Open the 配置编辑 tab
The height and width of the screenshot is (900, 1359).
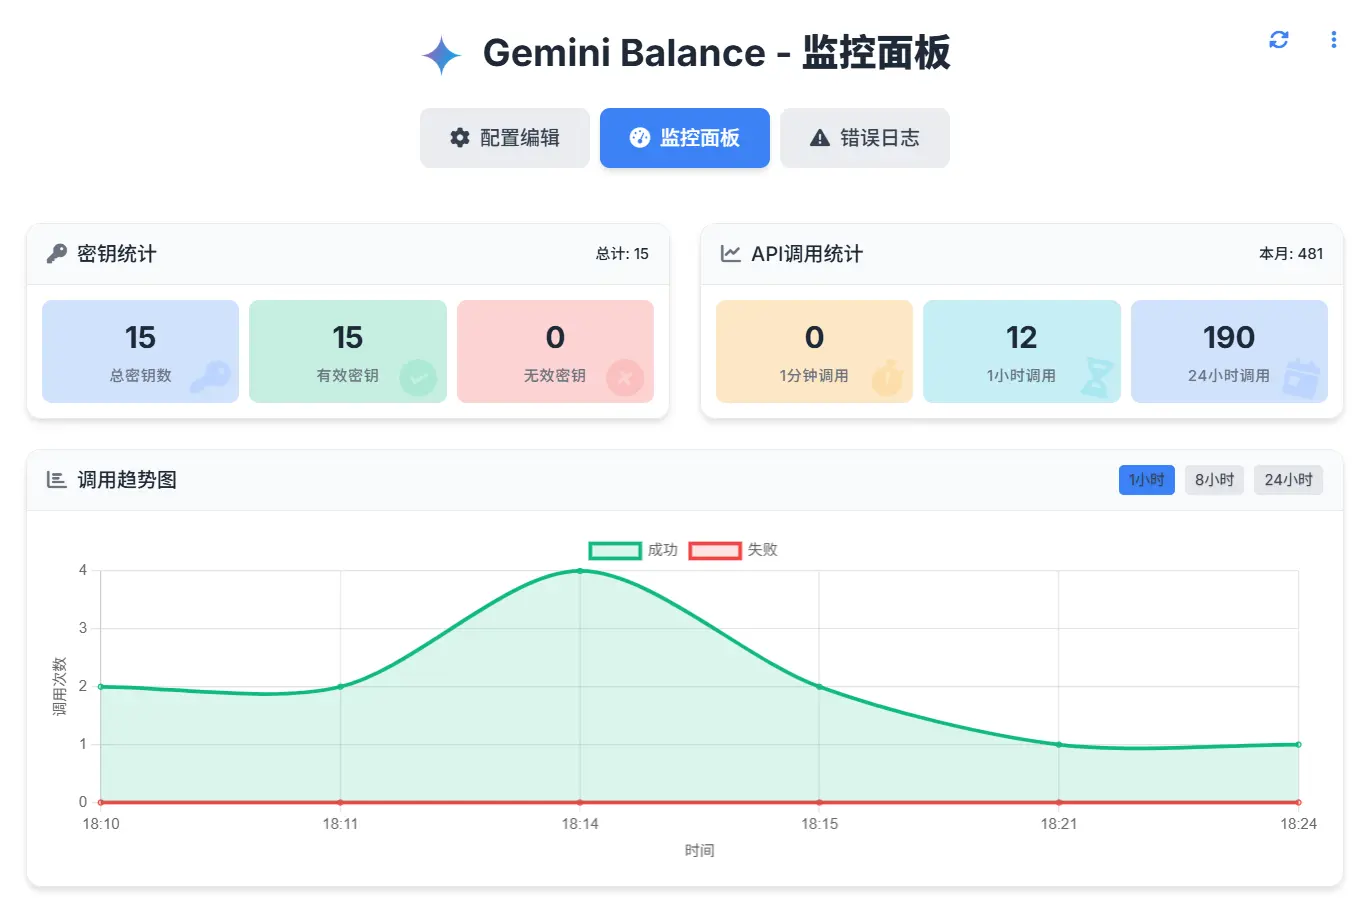(x=504, y=138)
